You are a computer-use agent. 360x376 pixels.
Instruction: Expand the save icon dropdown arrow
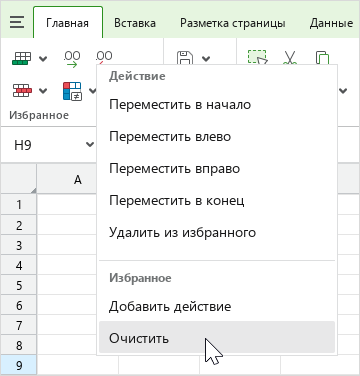click(206, 59)
